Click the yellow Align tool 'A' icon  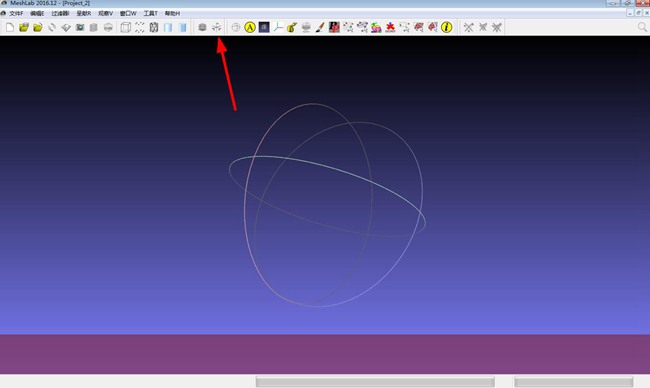(250, 27)
